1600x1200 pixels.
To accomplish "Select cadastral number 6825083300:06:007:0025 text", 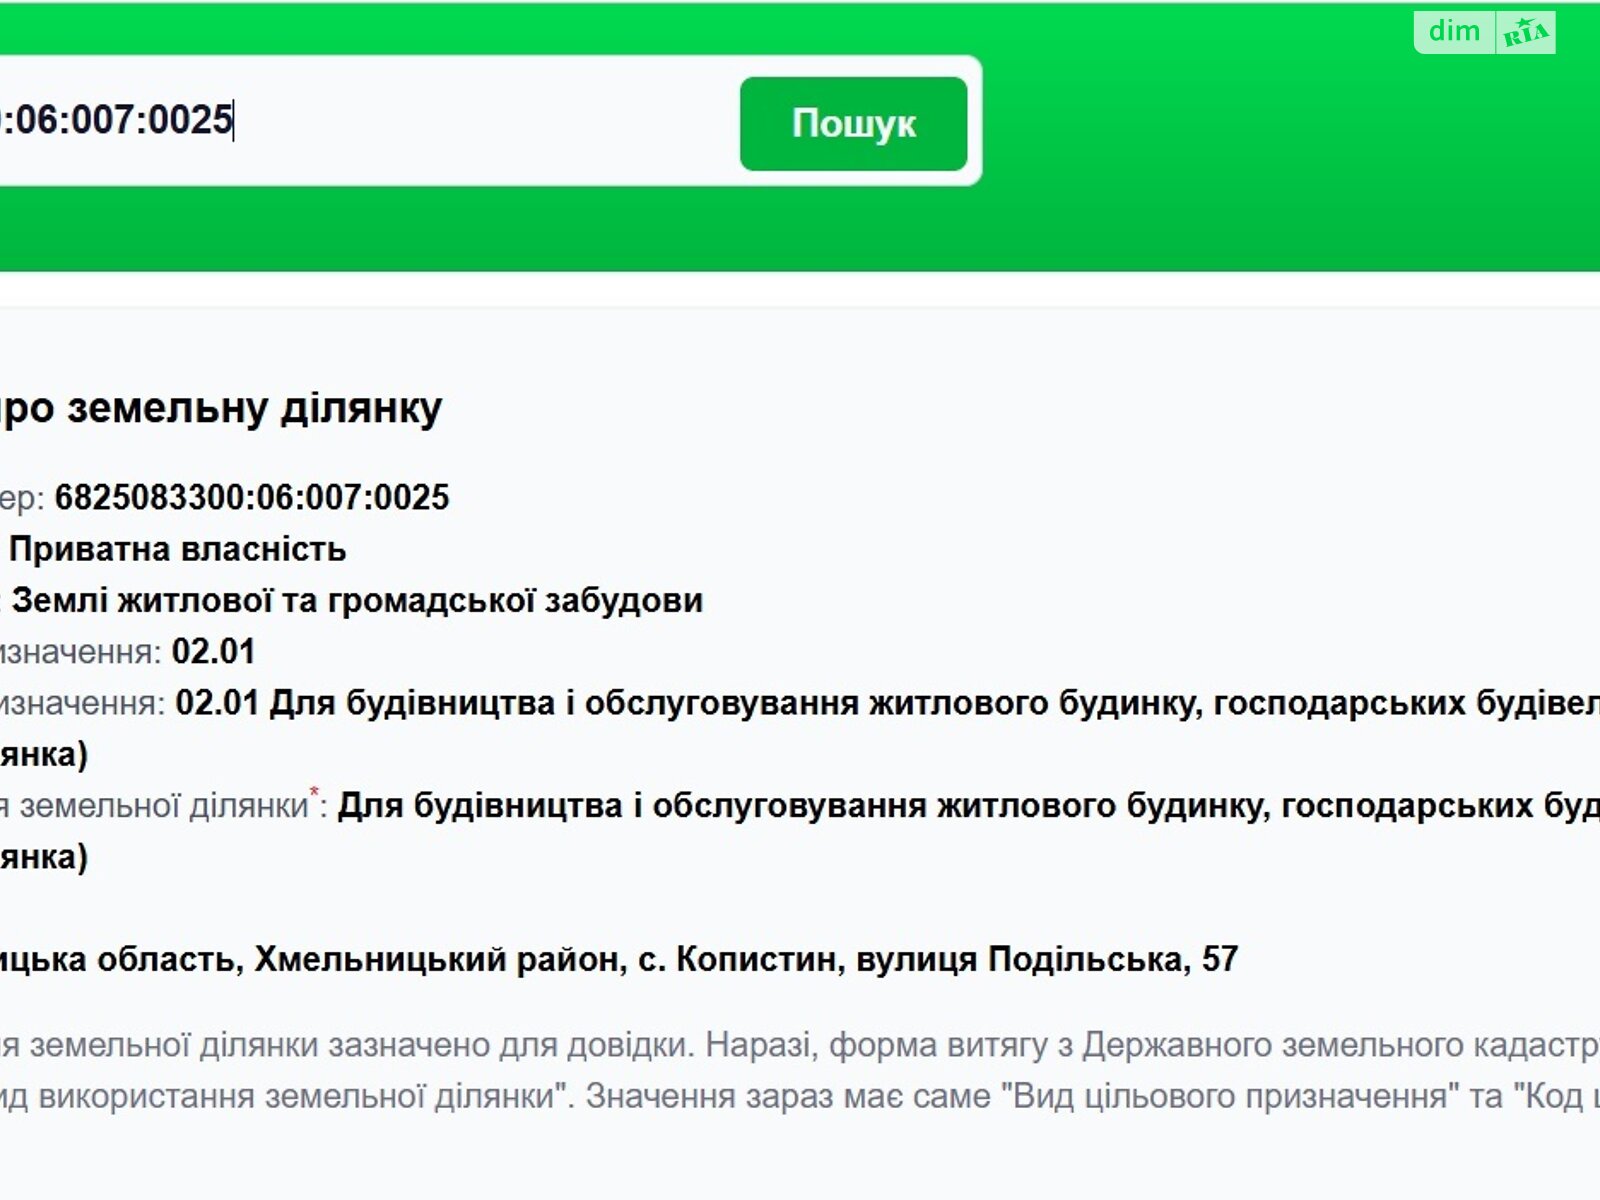I will click(252, 497).
